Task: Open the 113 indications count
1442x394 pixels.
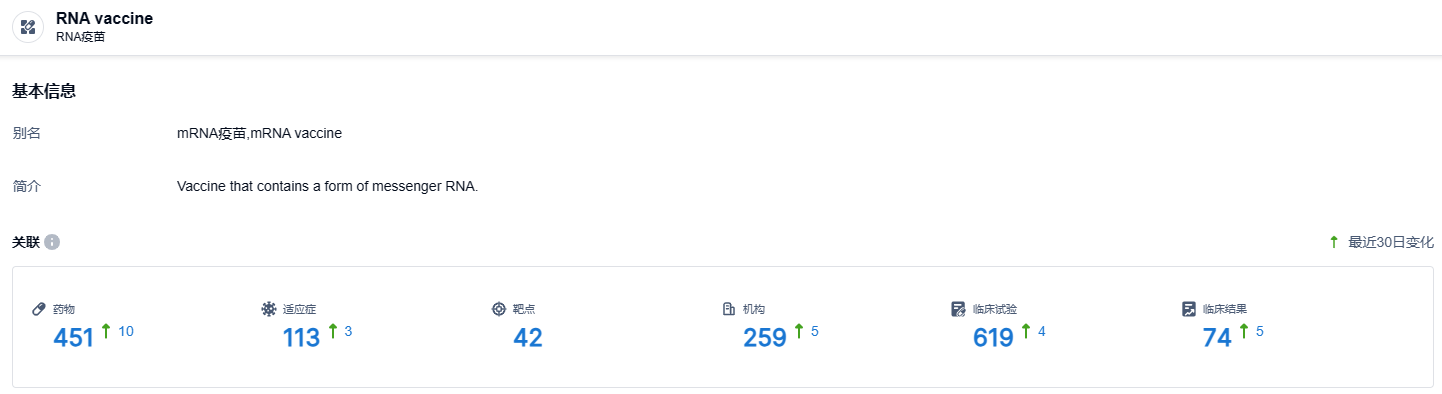Action: click(302, 338)
